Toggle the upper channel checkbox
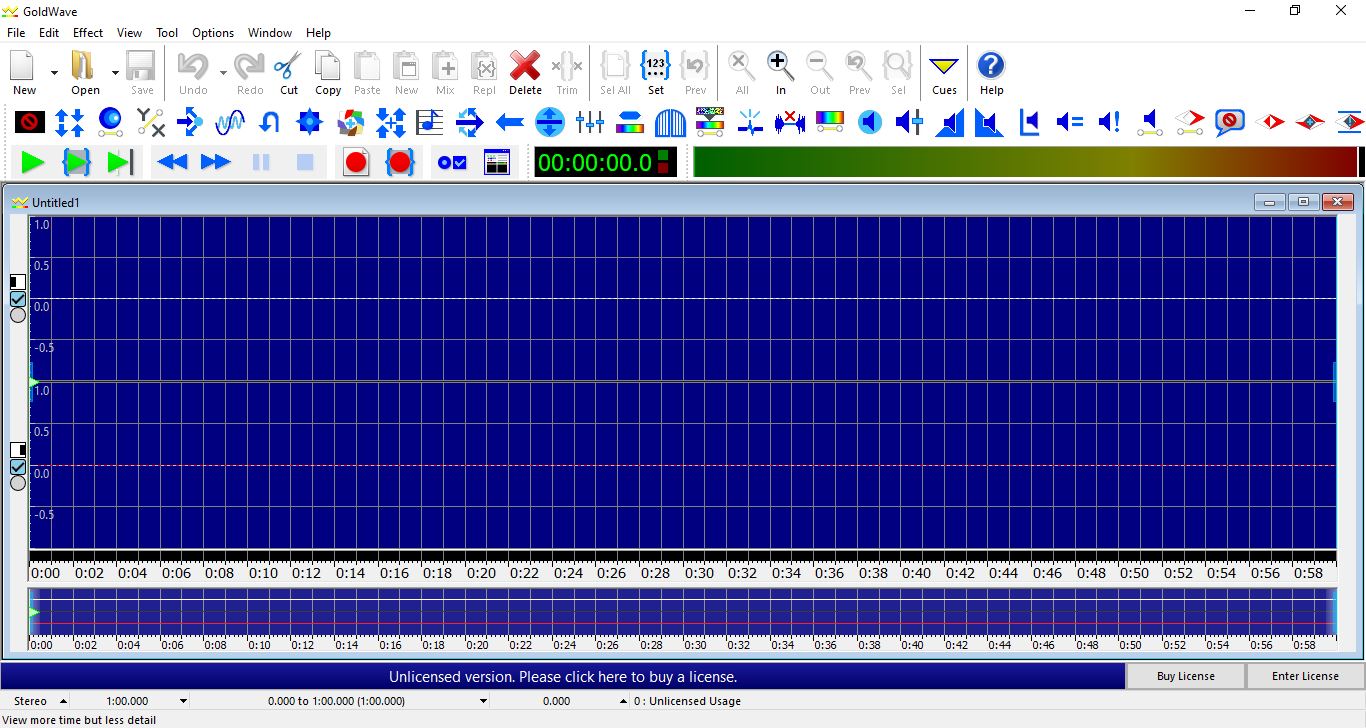Screen dimensions: 1366x728 [18, 299]
